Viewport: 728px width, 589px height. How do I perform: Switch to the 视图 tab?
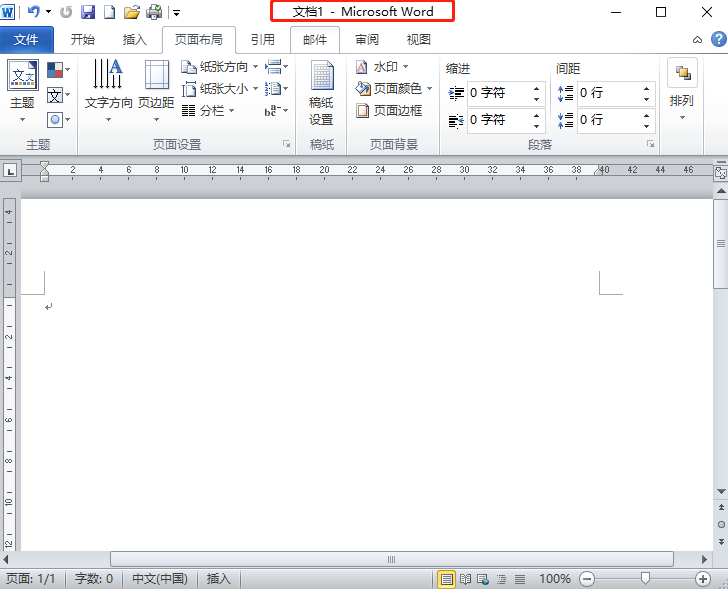point(419,40)
